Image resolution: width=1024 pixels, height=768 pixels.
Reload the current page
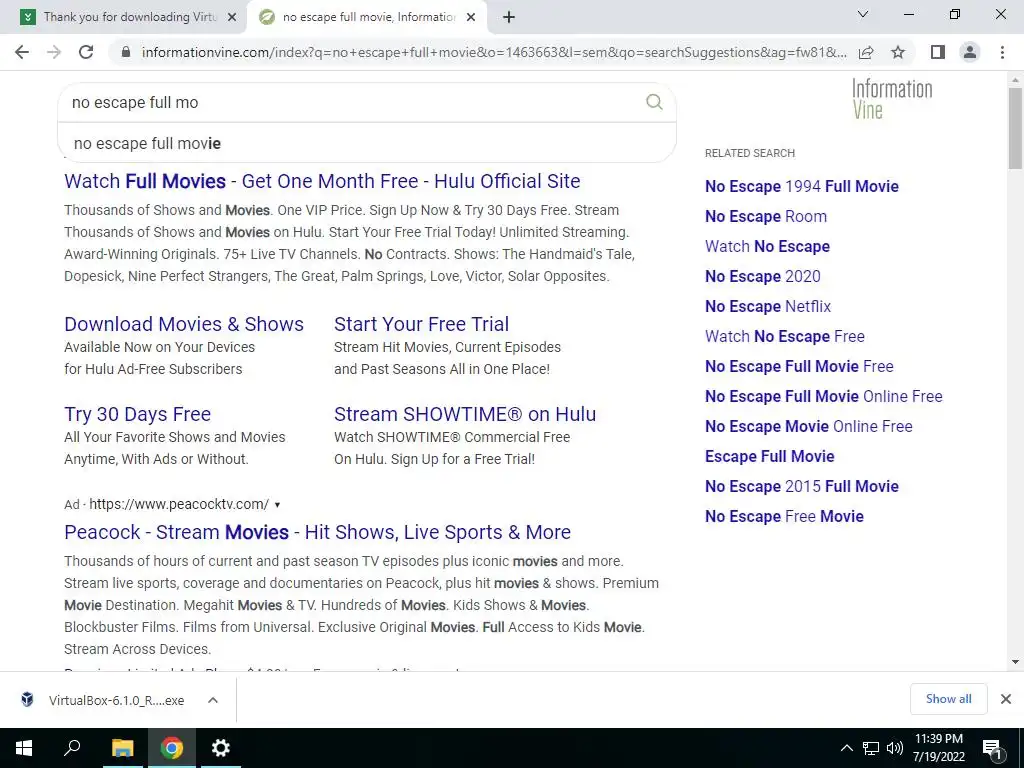pyautogui.click(x=86, y=52)
